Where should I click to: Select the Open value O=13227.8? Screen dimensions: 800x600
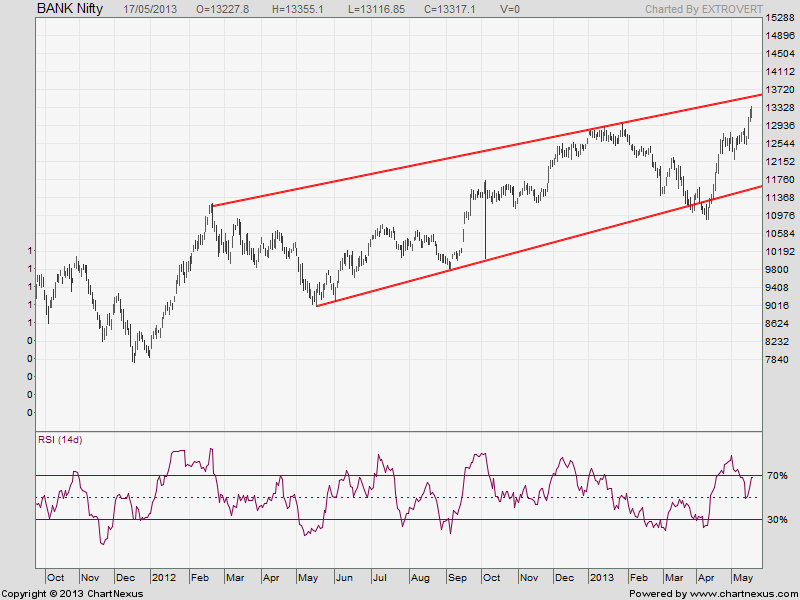[x=229, y=8]
